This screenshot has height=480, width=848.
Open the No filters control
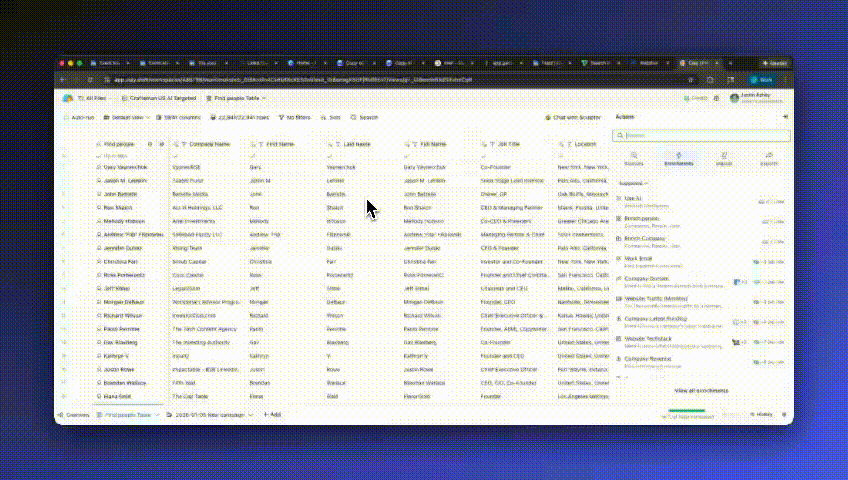point(295,117)
